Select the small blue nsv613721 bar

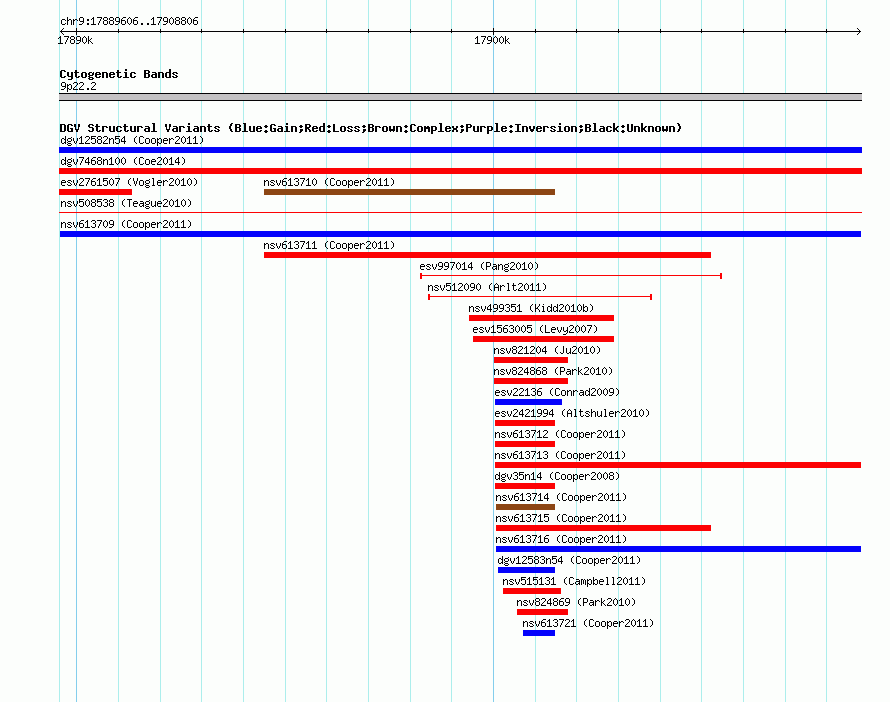coord(539,633)
